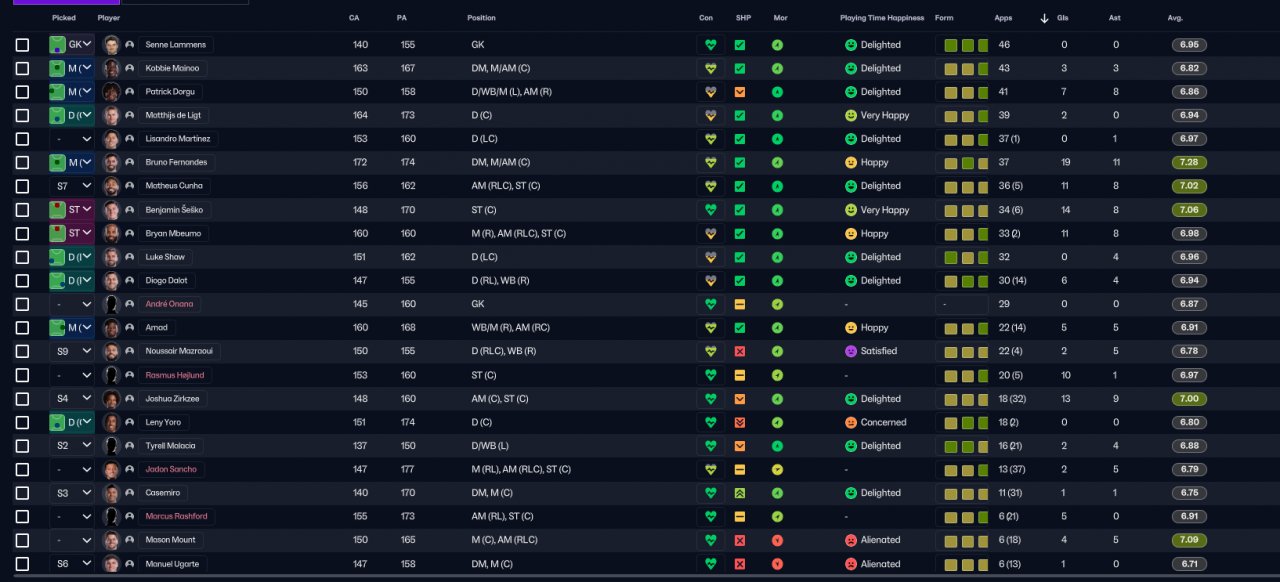The image size is (1280, 582).
Task: Click Patrick Dorgu's orange sharpness icon
Action: [740, 92]
